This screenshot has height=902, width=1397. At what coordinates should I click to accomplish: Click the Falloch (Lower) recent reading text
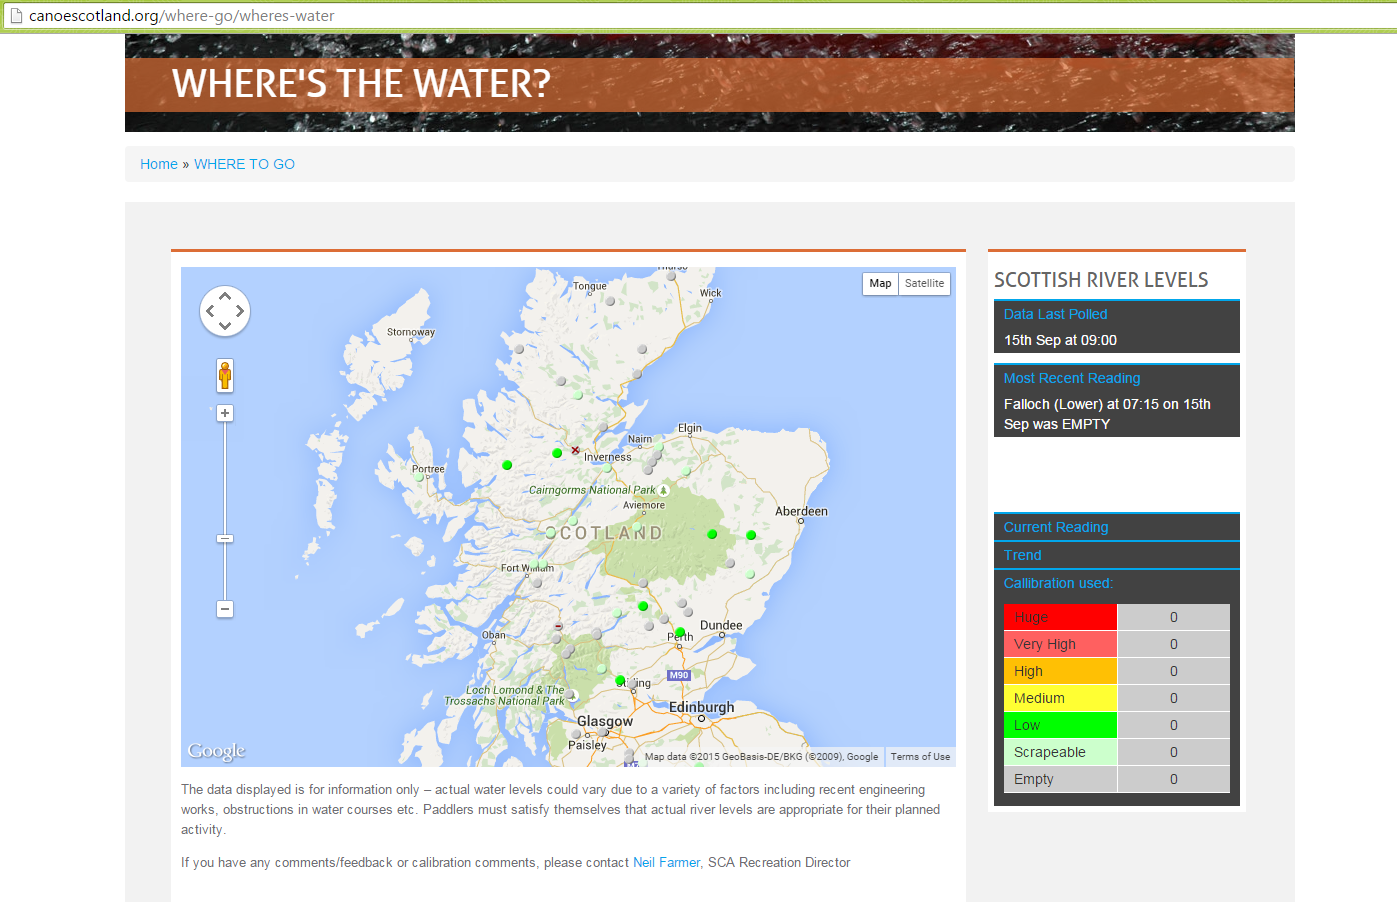(1107, 414)
